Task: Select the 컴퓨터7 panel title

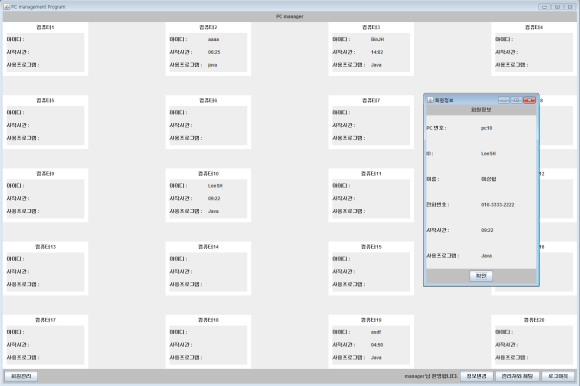Action: tap(371, 101)
